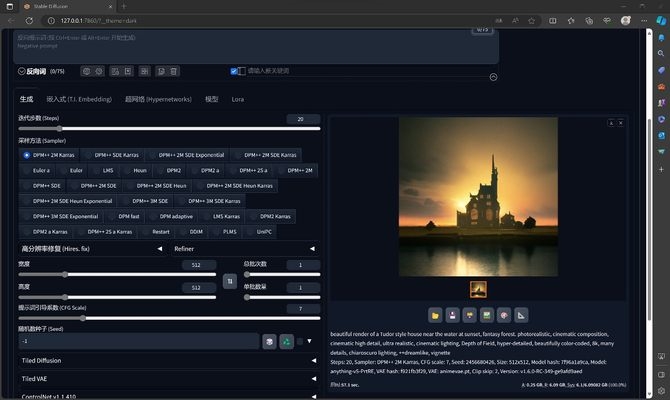670x400 pixels.
Task: Download the generated image via arrow icon
Action: [x=611, y=123]
